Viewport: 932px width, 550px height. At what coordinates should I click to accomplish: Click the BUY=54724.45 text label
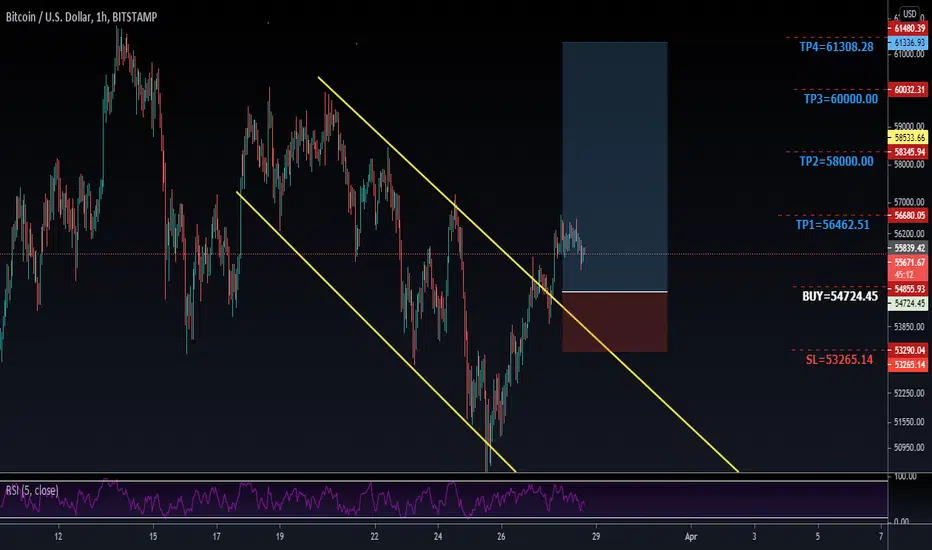point(840,296)
